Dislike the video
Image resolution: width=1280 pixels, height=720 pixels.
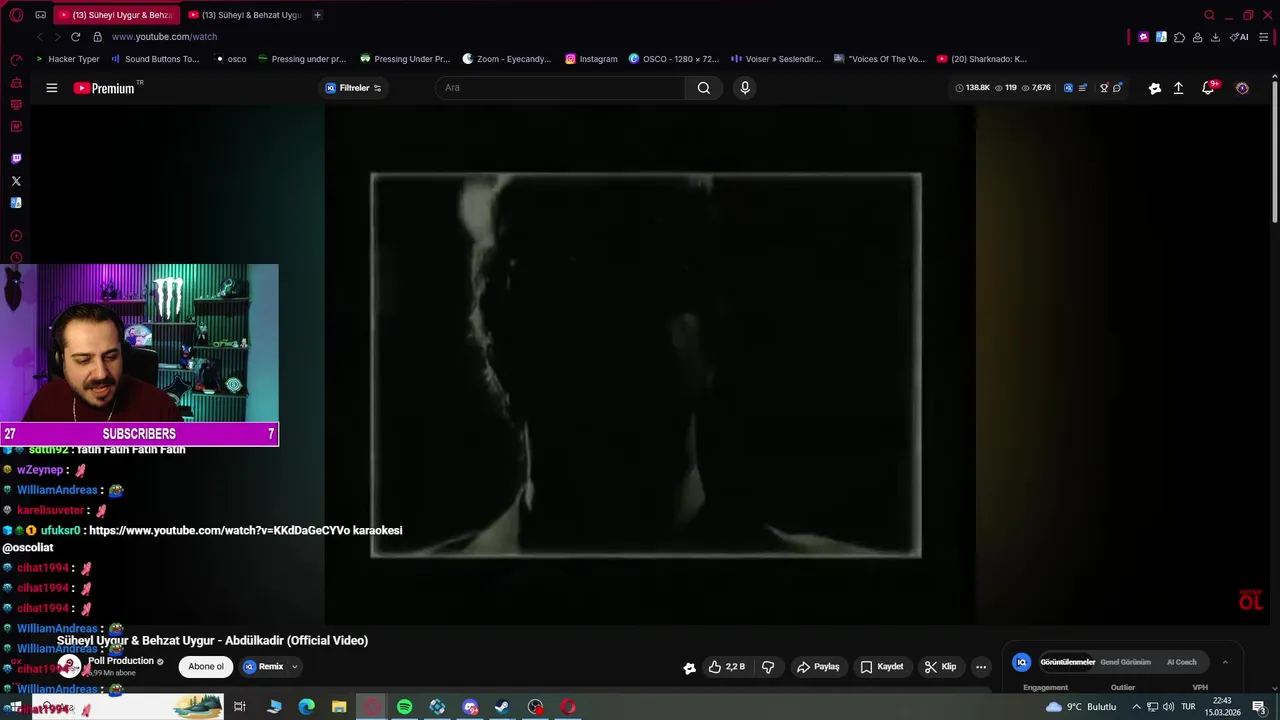(768, 667)
